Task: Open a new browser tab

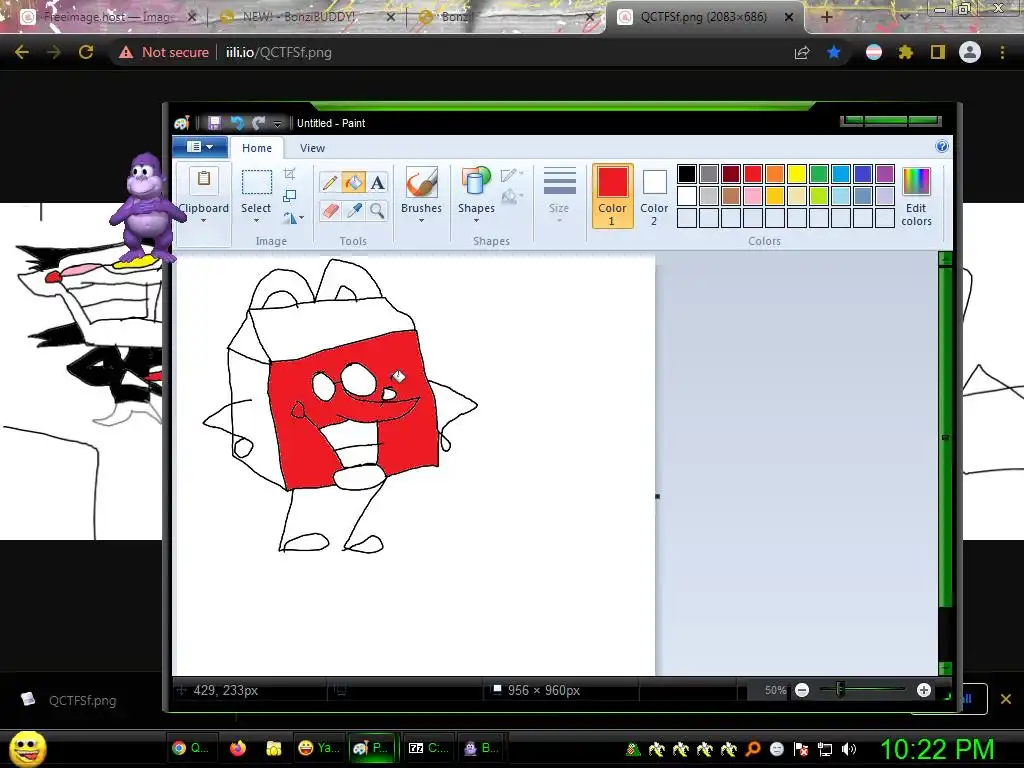Action: click(826, 17)
